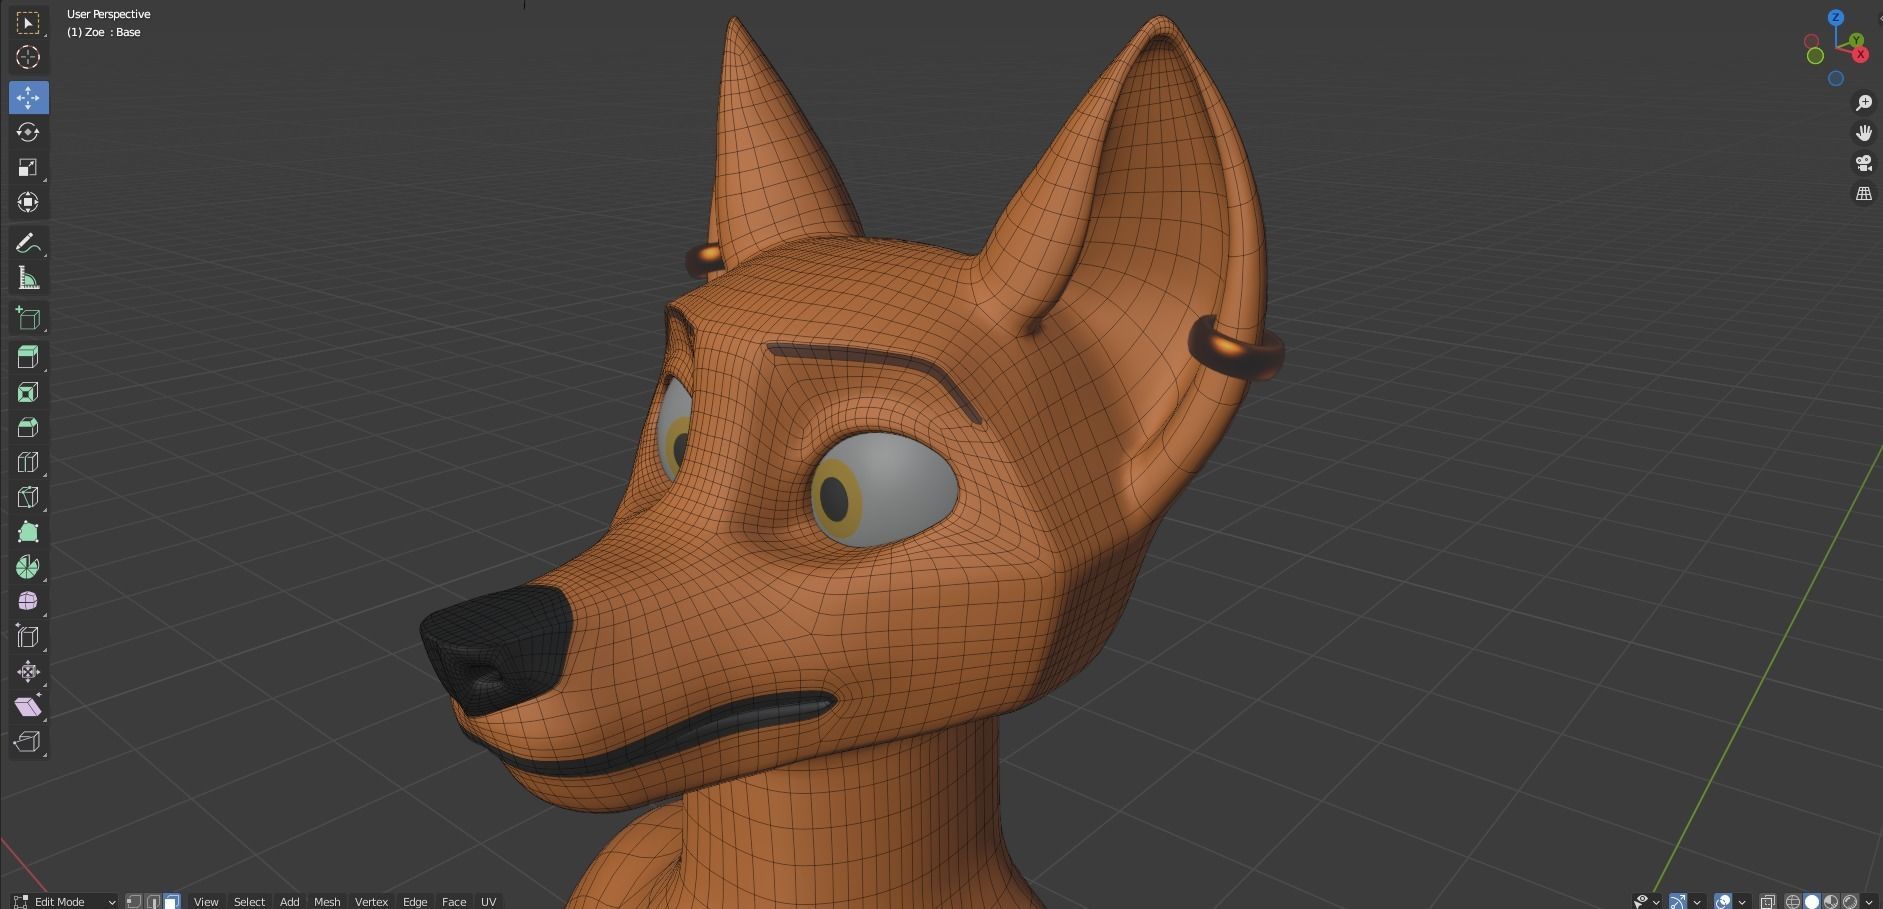1883x909 pixels.
Task: Click the blue Z axis on gizmo
Action: [x=1836, y=17]
